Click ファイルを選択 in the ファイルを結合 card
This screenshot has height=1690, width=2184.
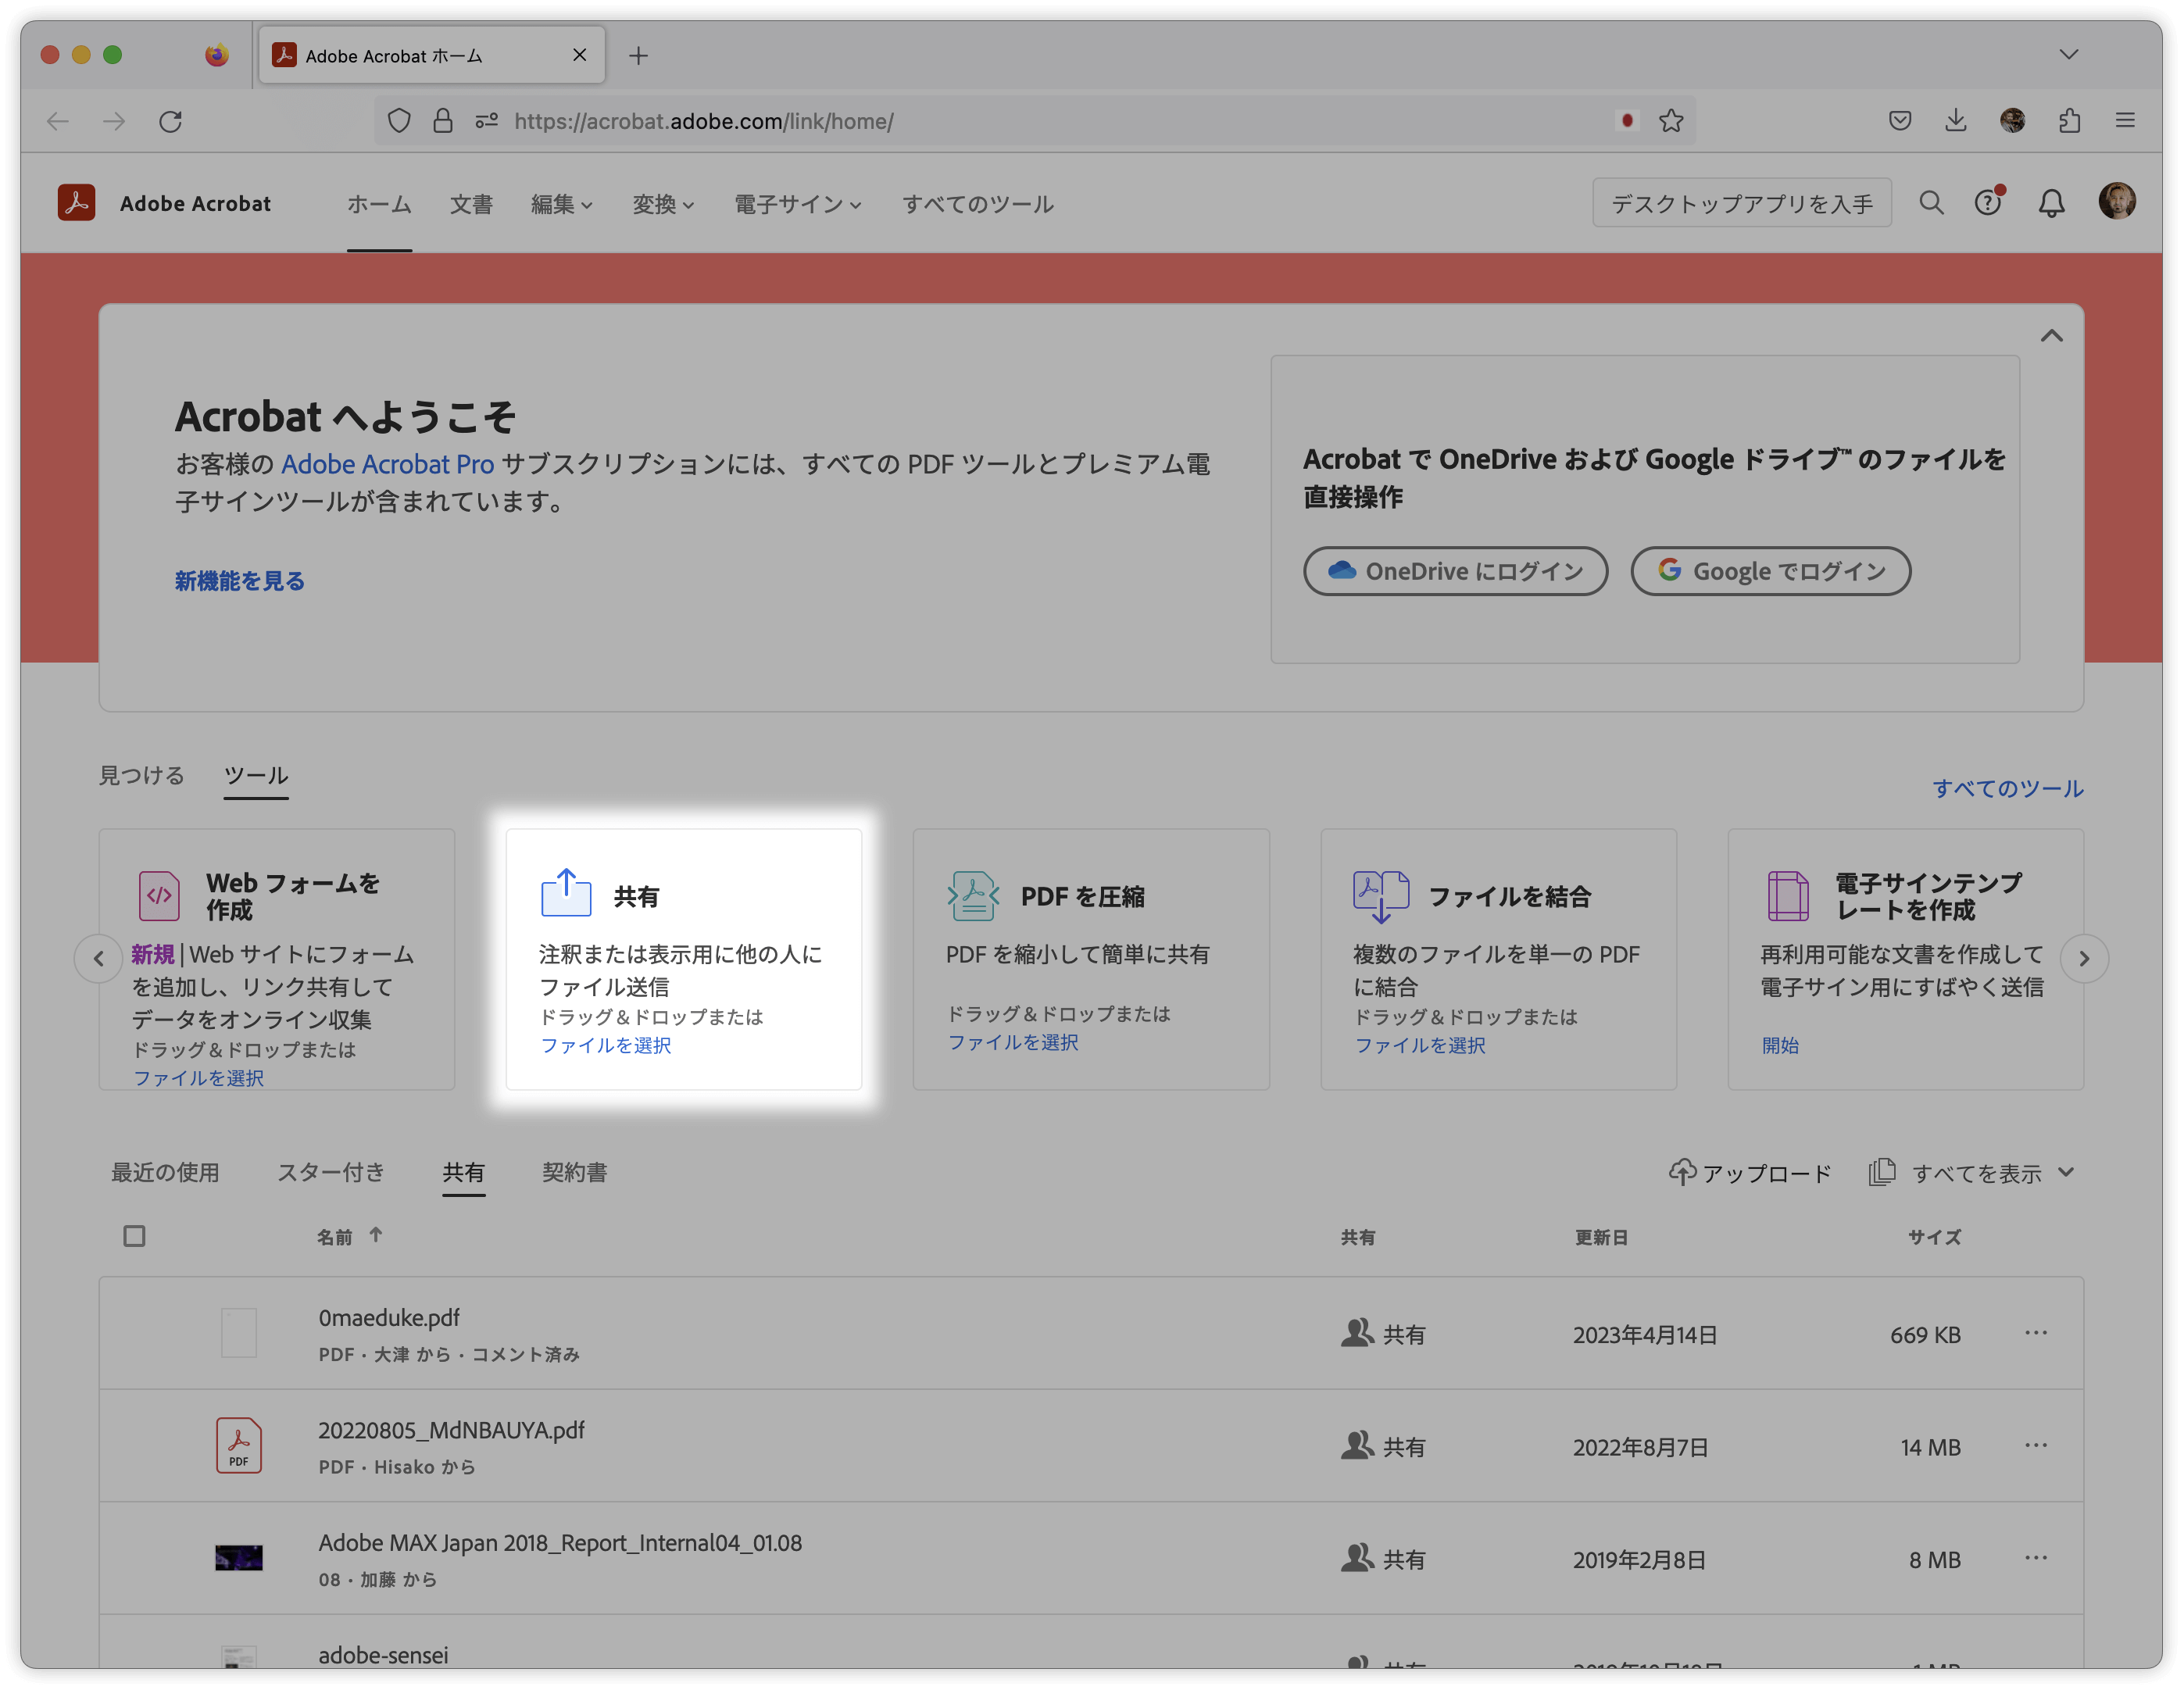coord(1420,1045)
